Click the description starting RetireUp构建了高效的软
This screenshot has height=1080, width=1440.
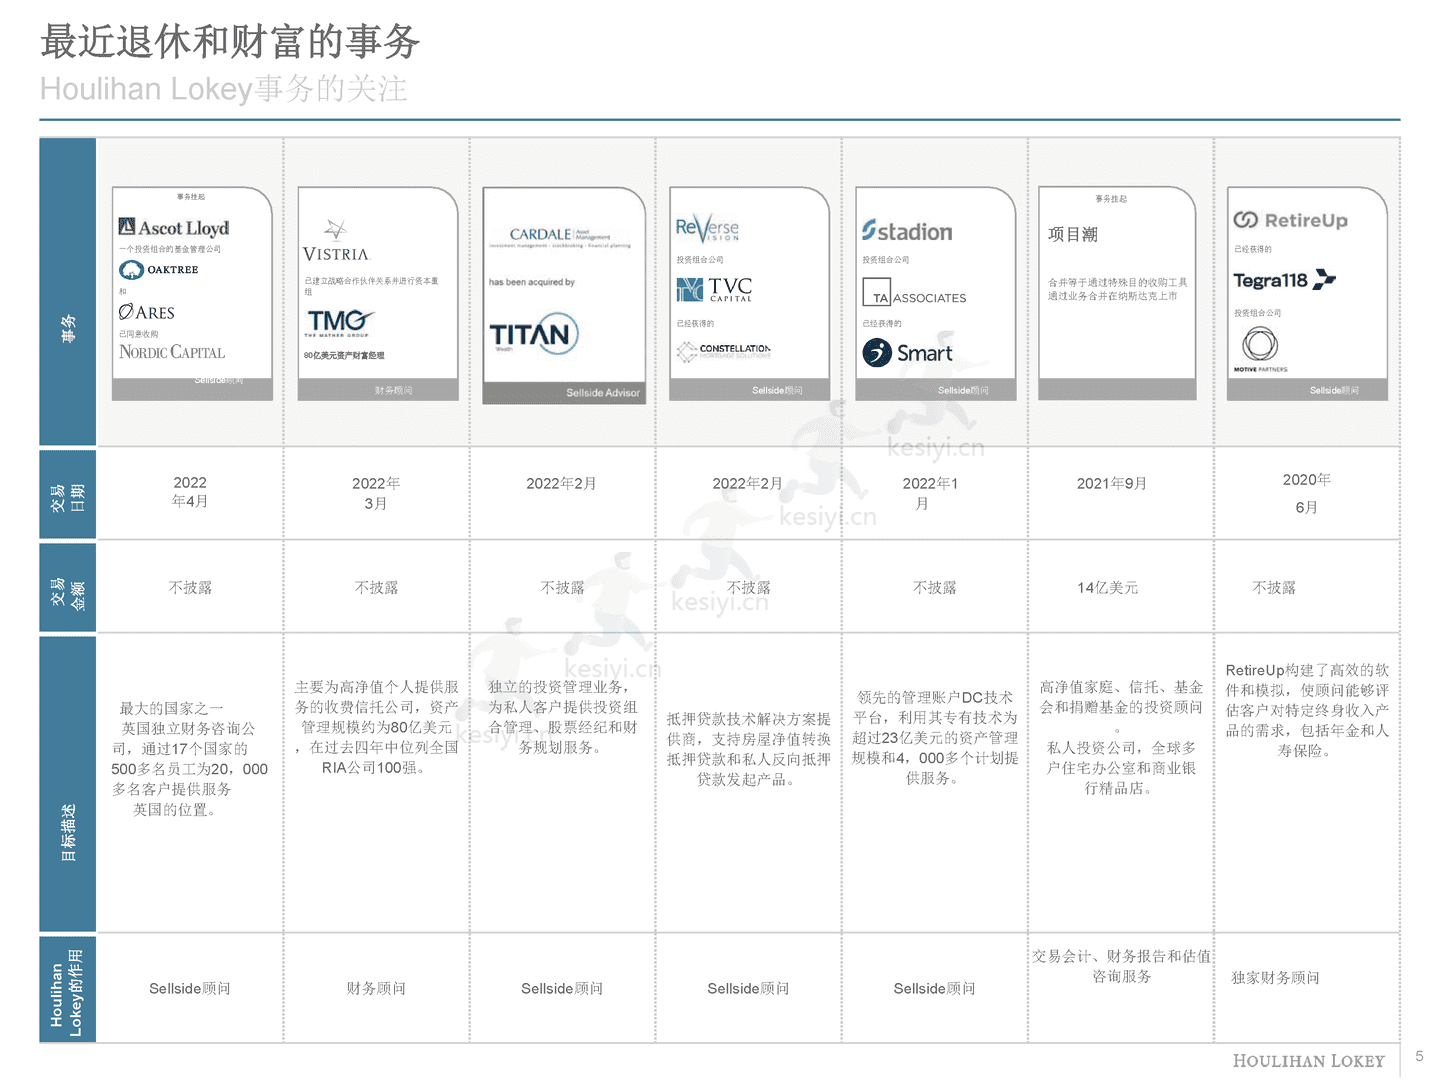click(1306, 710)
